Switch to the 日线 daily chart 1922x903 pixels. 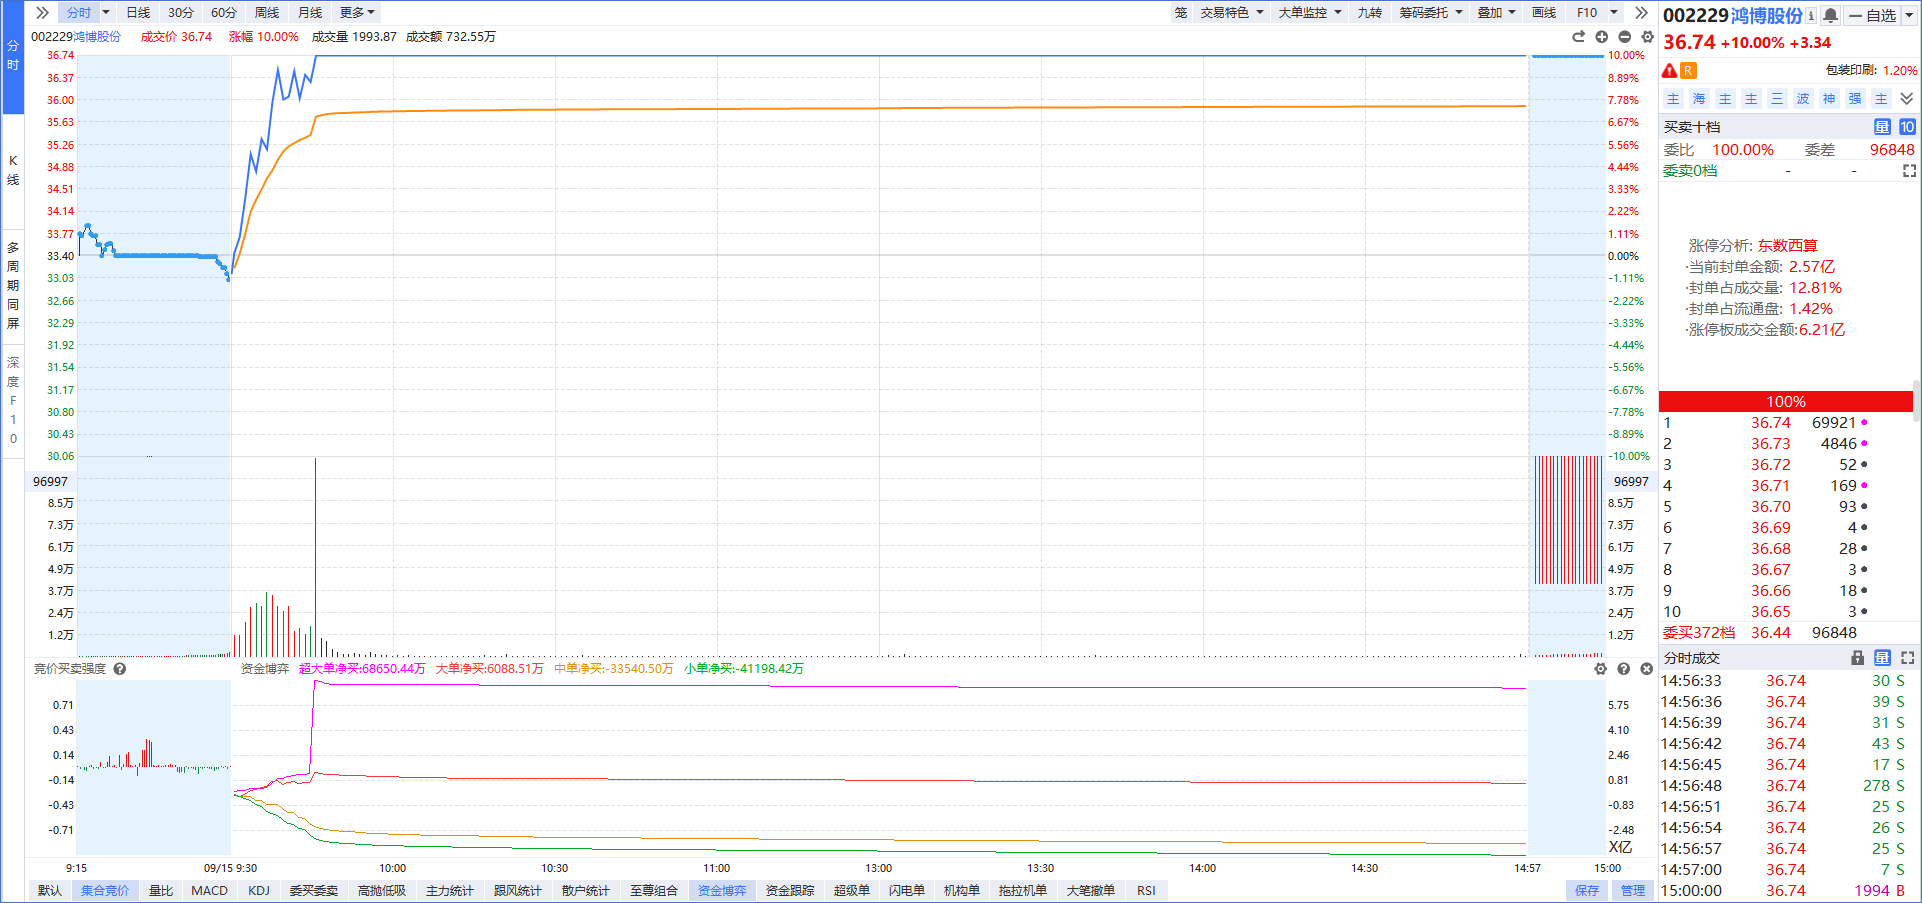(138, 13)
